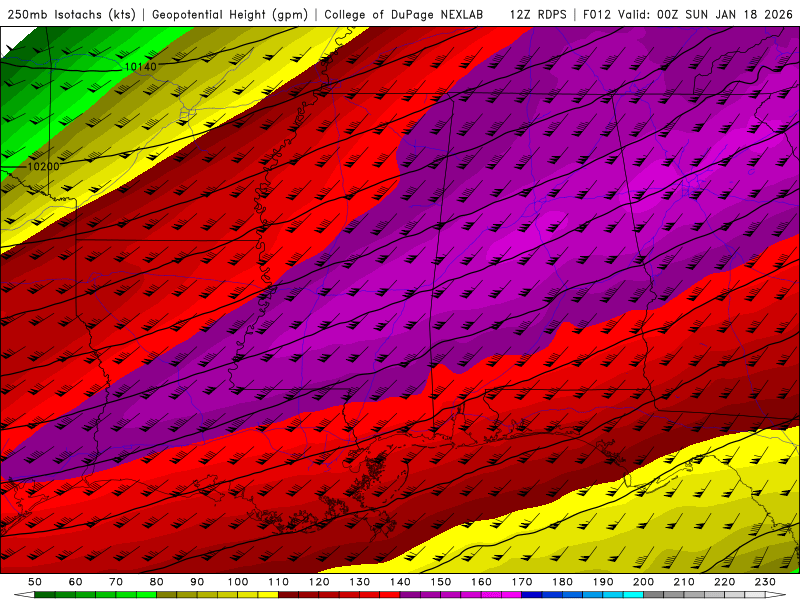
Task: Click the 70 value on the legend
Action: click(116, 582)
